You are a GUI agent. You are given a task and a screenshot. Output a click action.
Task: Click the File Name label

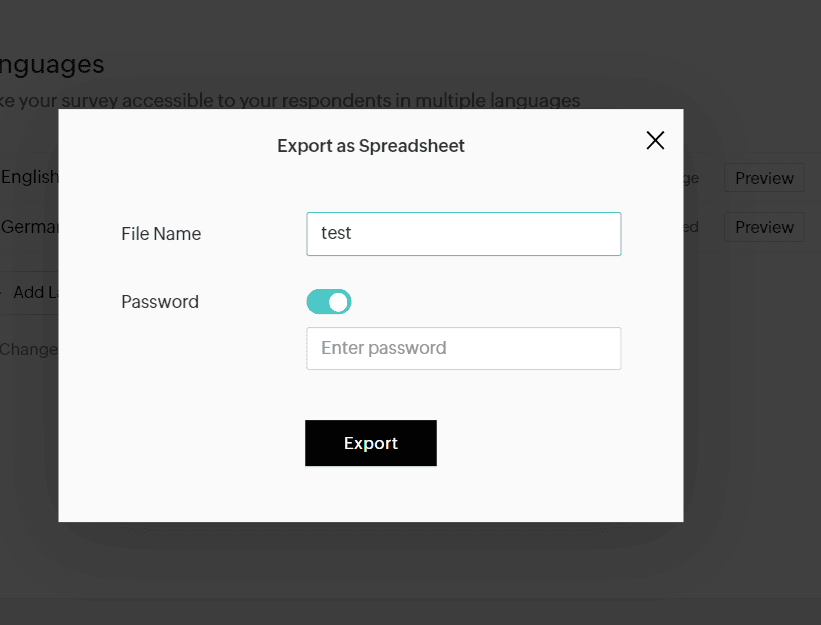pos(161,233)
